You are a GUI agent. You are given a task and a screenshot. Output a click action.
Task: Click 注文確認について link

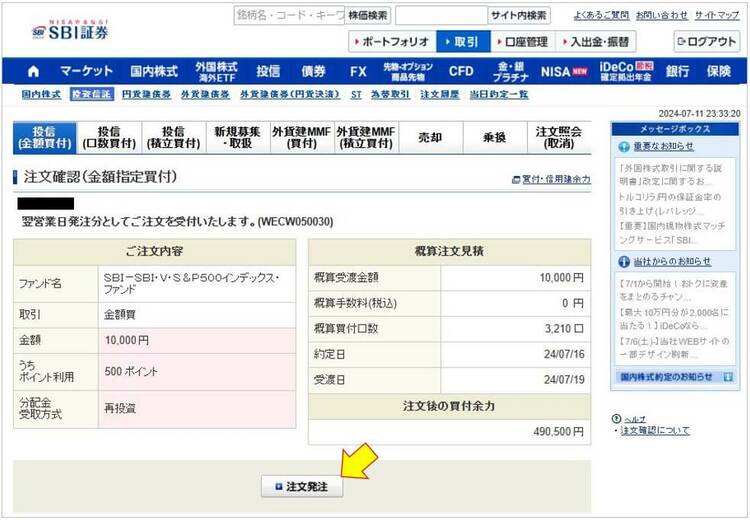[x=655, y=431]
